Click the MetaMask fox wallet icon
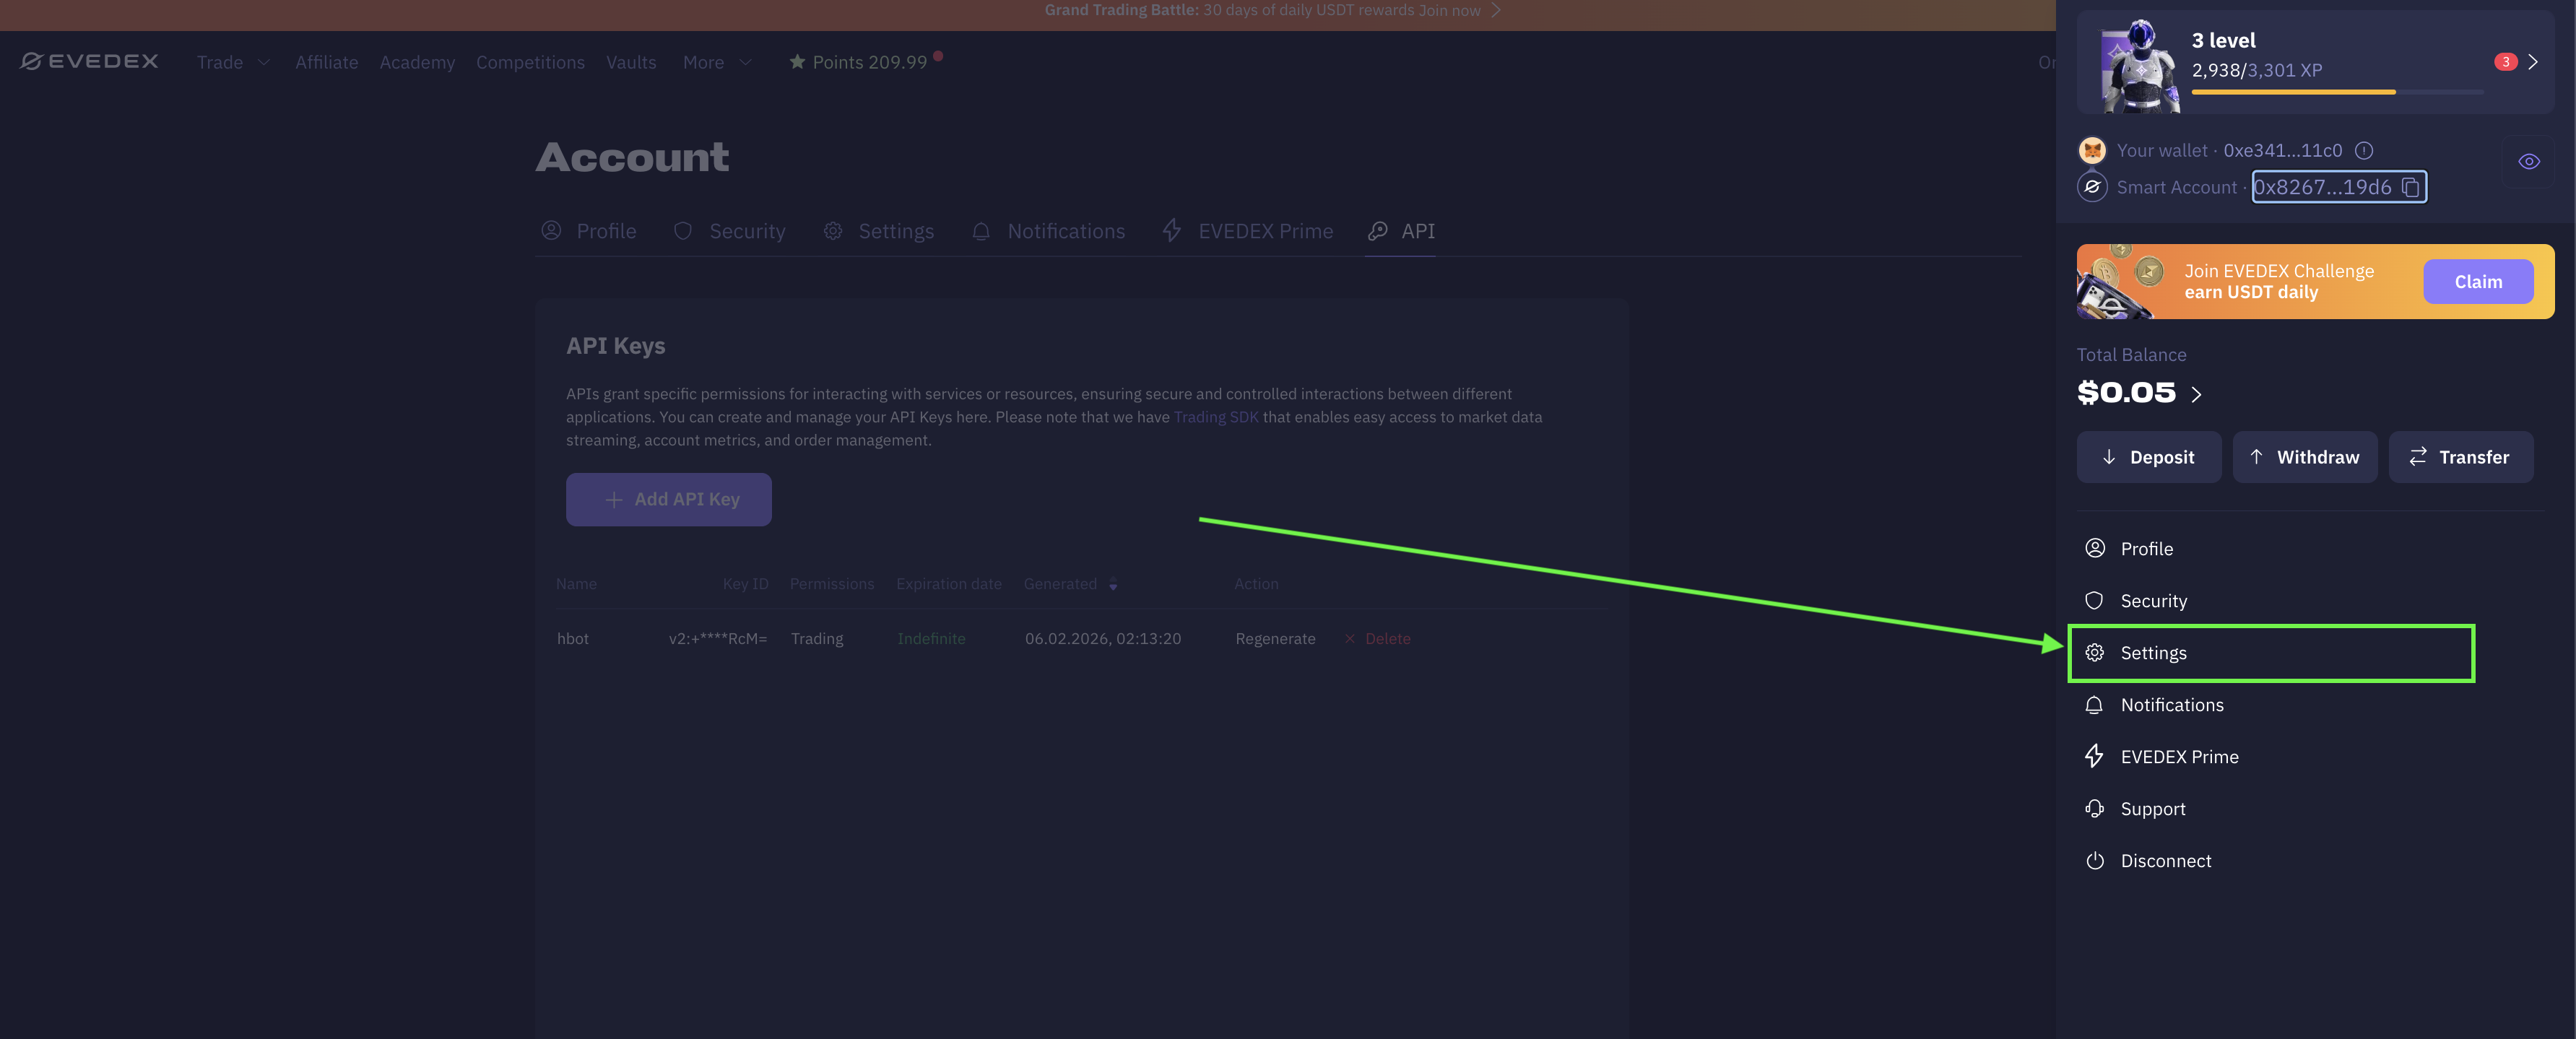The height and width of the screenshot is (1039, 2576). click(2092, 150)
